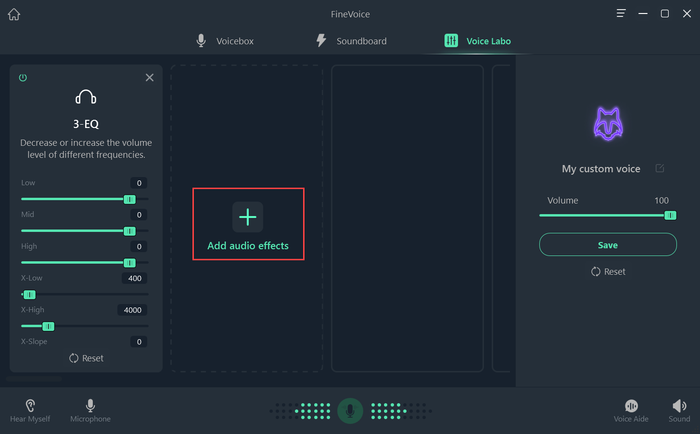
Task: Reset the 3-EQ effect settings
Action: coord(86,358)
